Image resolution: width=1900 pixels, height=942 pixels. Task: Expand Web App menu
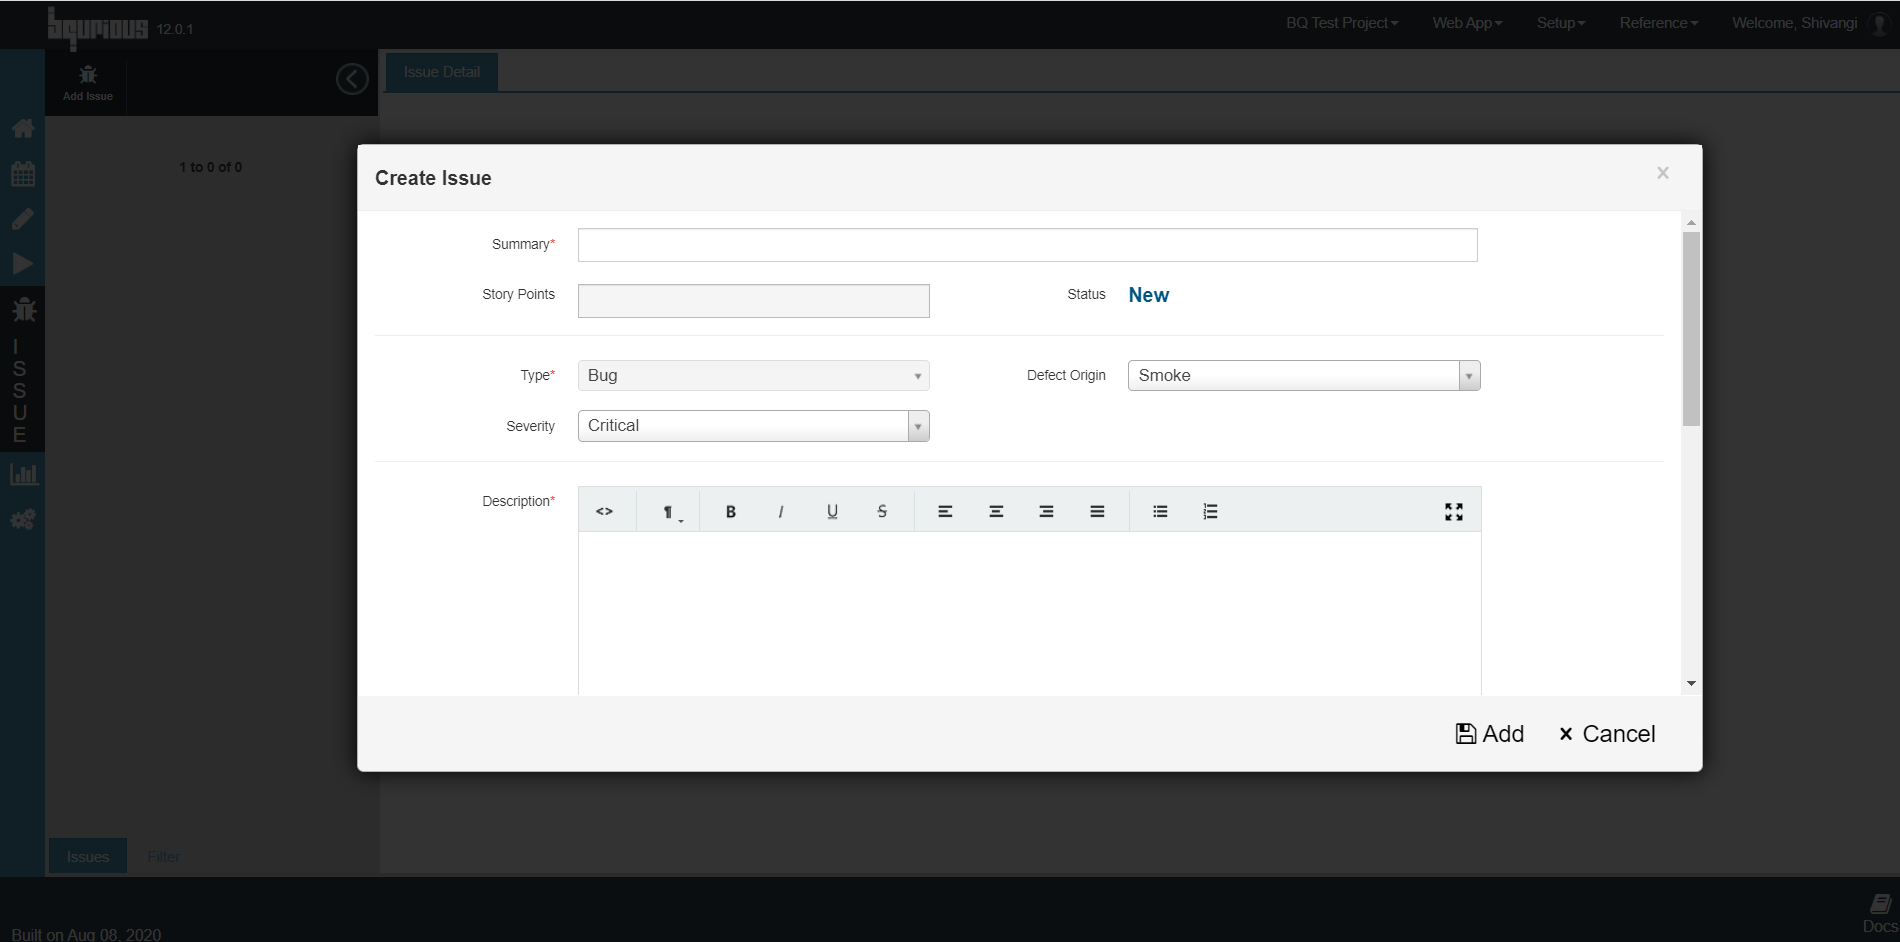[x=1467, y=23]
